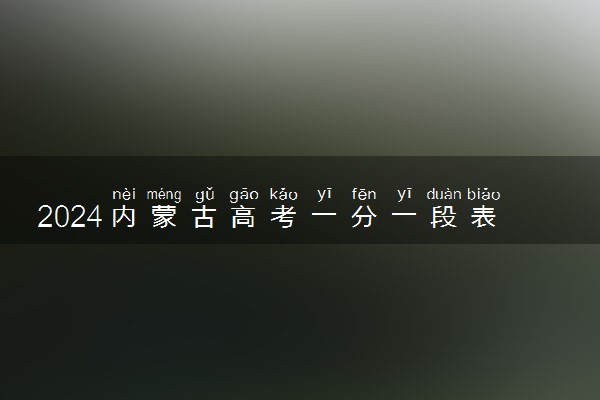Click the pinyin label fēn
Viewport: 600px width, 400px height.
pyautogui.click(x=364, y=194)
